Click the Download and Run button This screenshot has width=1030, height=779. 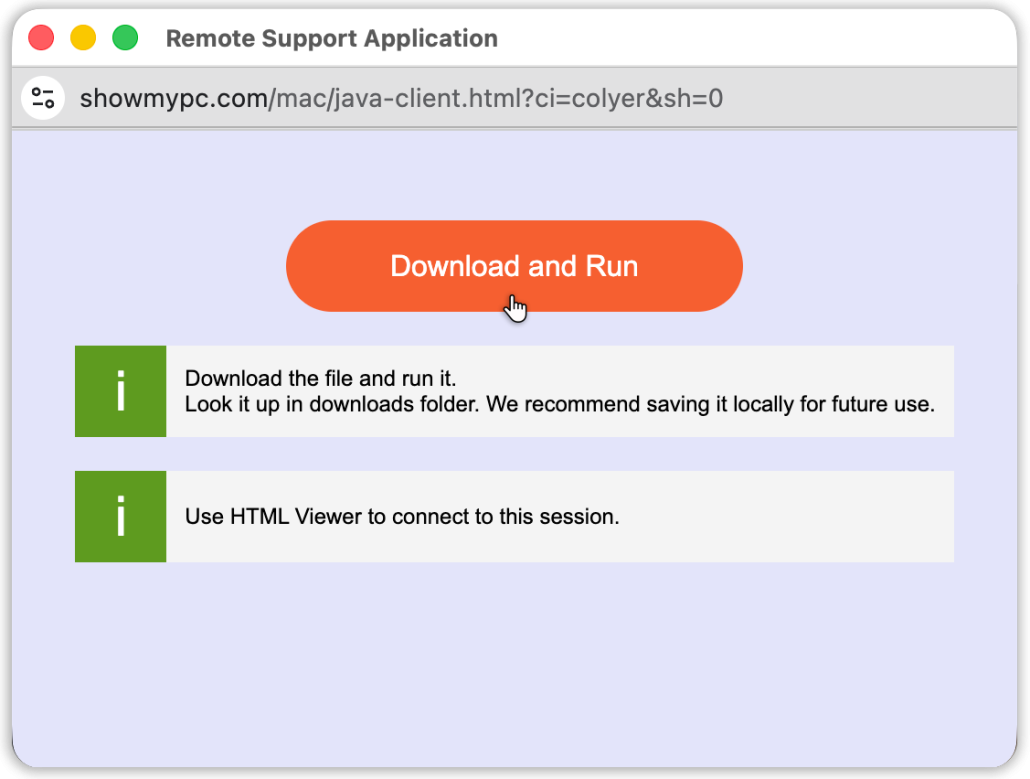pos(514,266)
